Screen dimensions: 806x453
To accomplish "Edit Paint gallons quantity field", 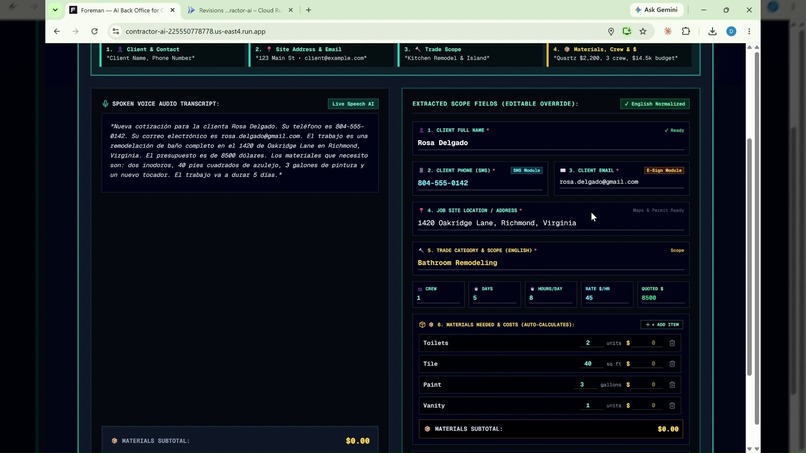I will pyautogui.click(x=583, y=385).
